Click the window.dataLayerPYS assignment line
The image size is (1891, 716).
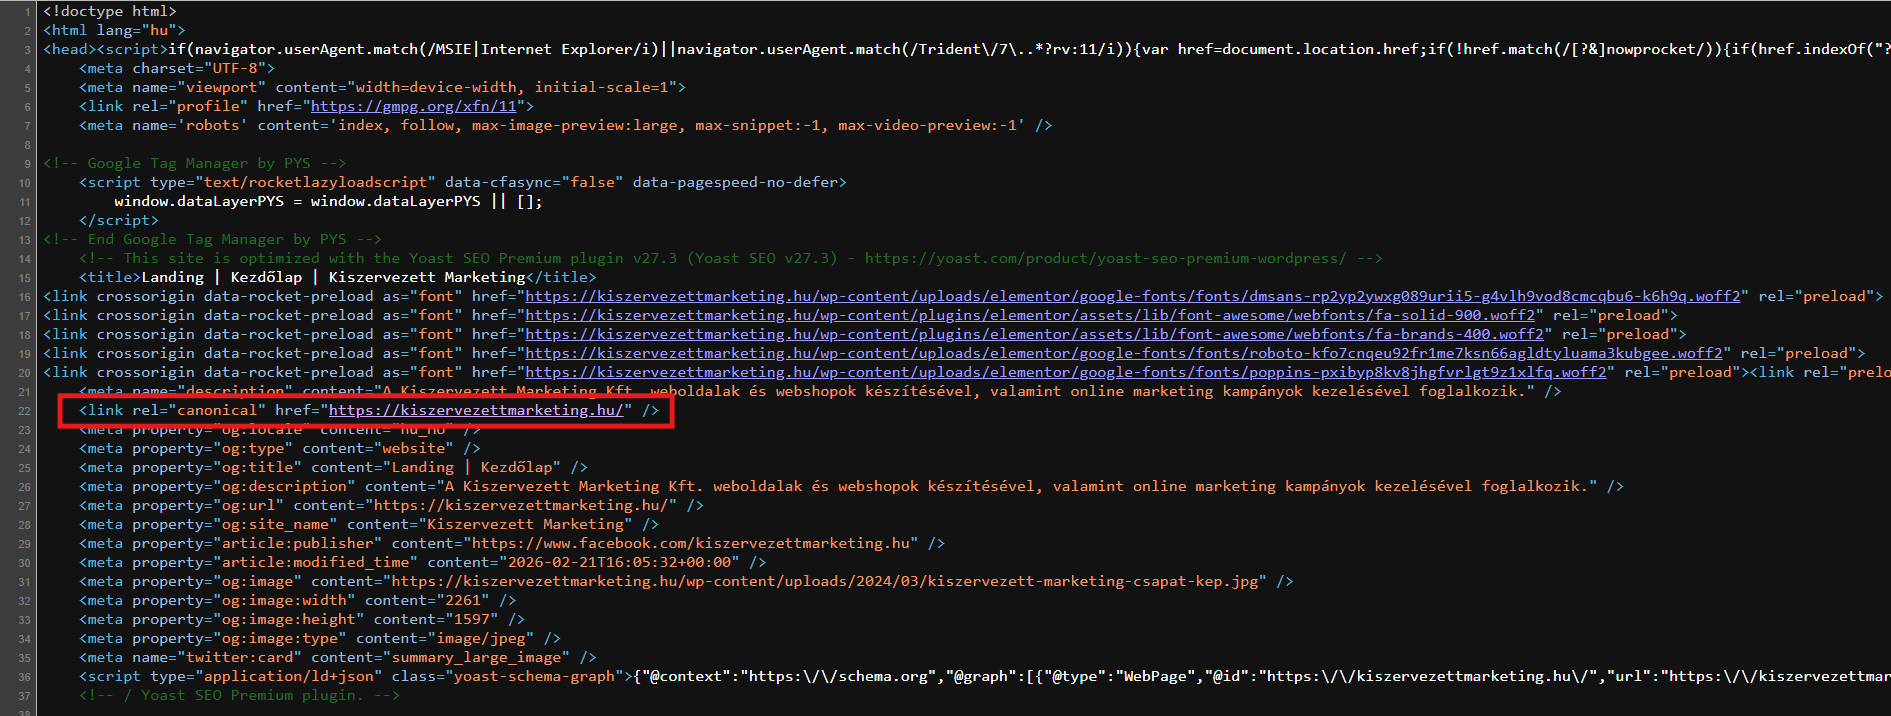(328, 201)
